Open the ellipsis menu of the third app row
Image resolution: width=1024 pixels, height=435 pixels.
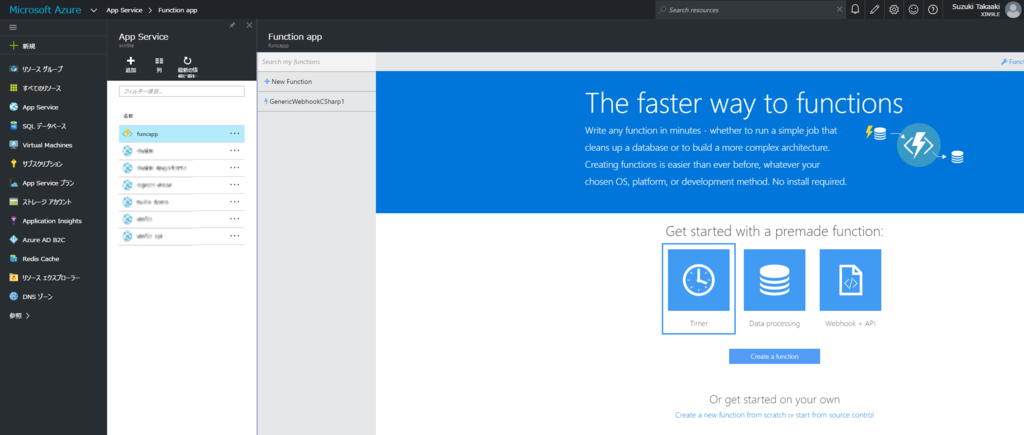click(x=234, y=167)
